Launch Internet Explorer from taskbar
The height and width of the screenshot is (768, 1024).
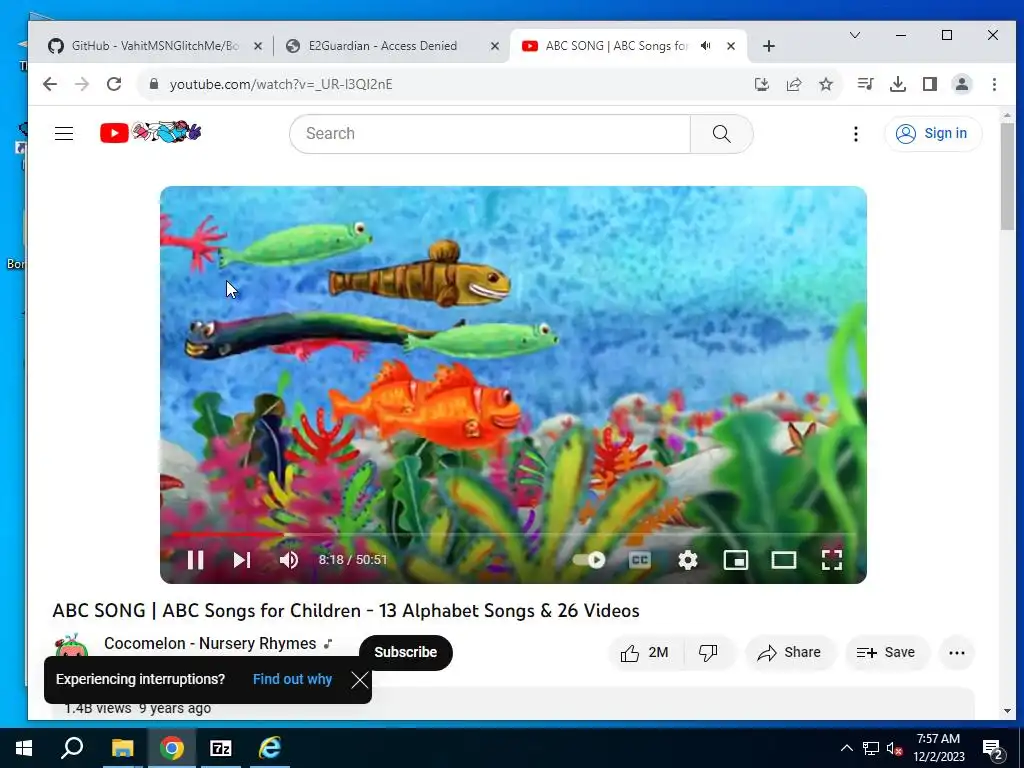(270, 748)
